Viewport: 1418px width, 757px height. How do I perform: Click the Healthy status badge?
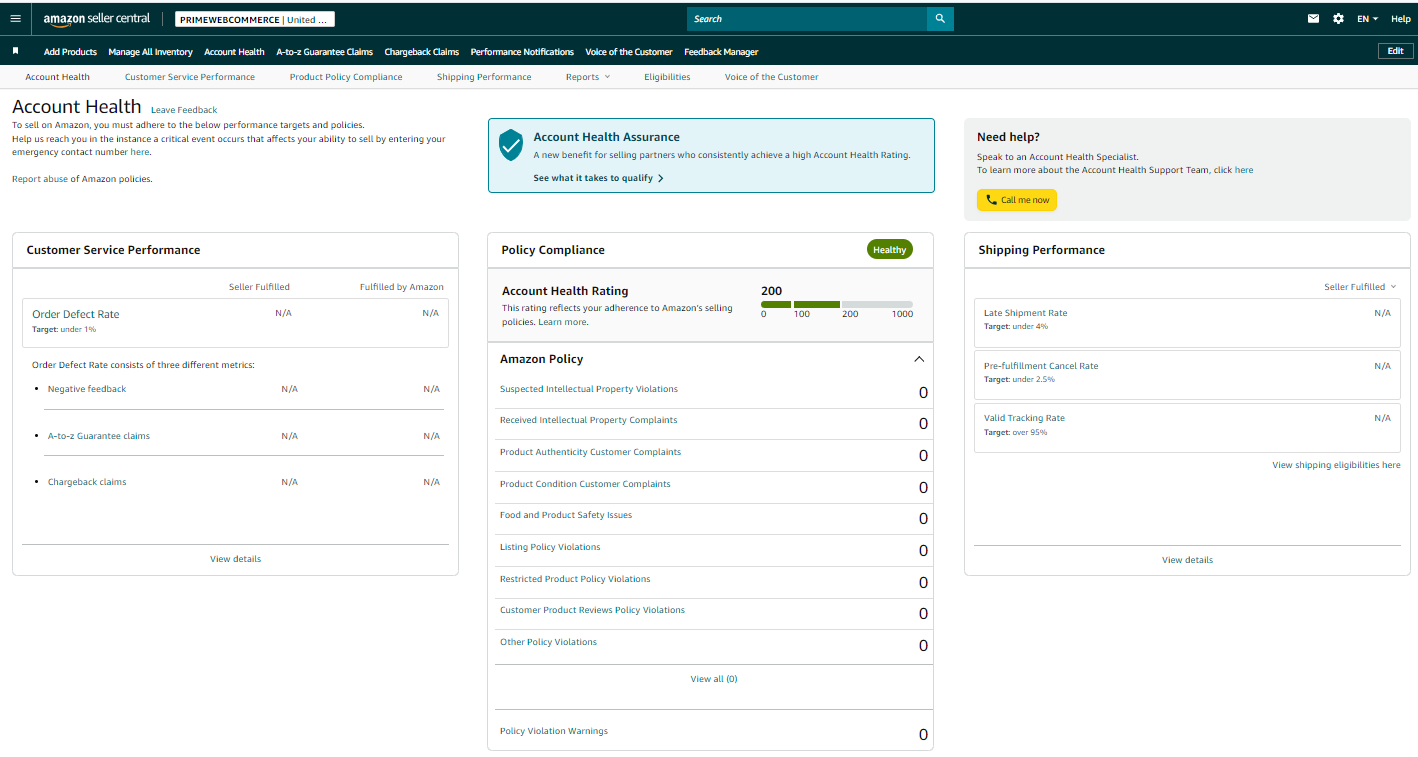coord(889,250)
